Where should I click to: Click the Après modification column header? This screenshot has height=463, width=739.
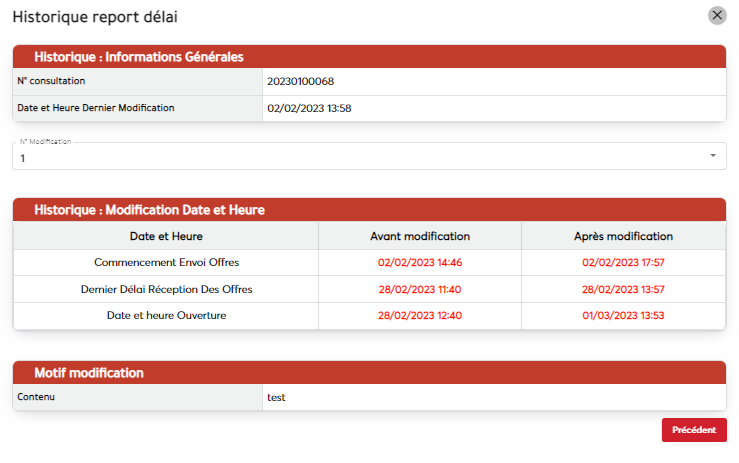tap(623, 236)
